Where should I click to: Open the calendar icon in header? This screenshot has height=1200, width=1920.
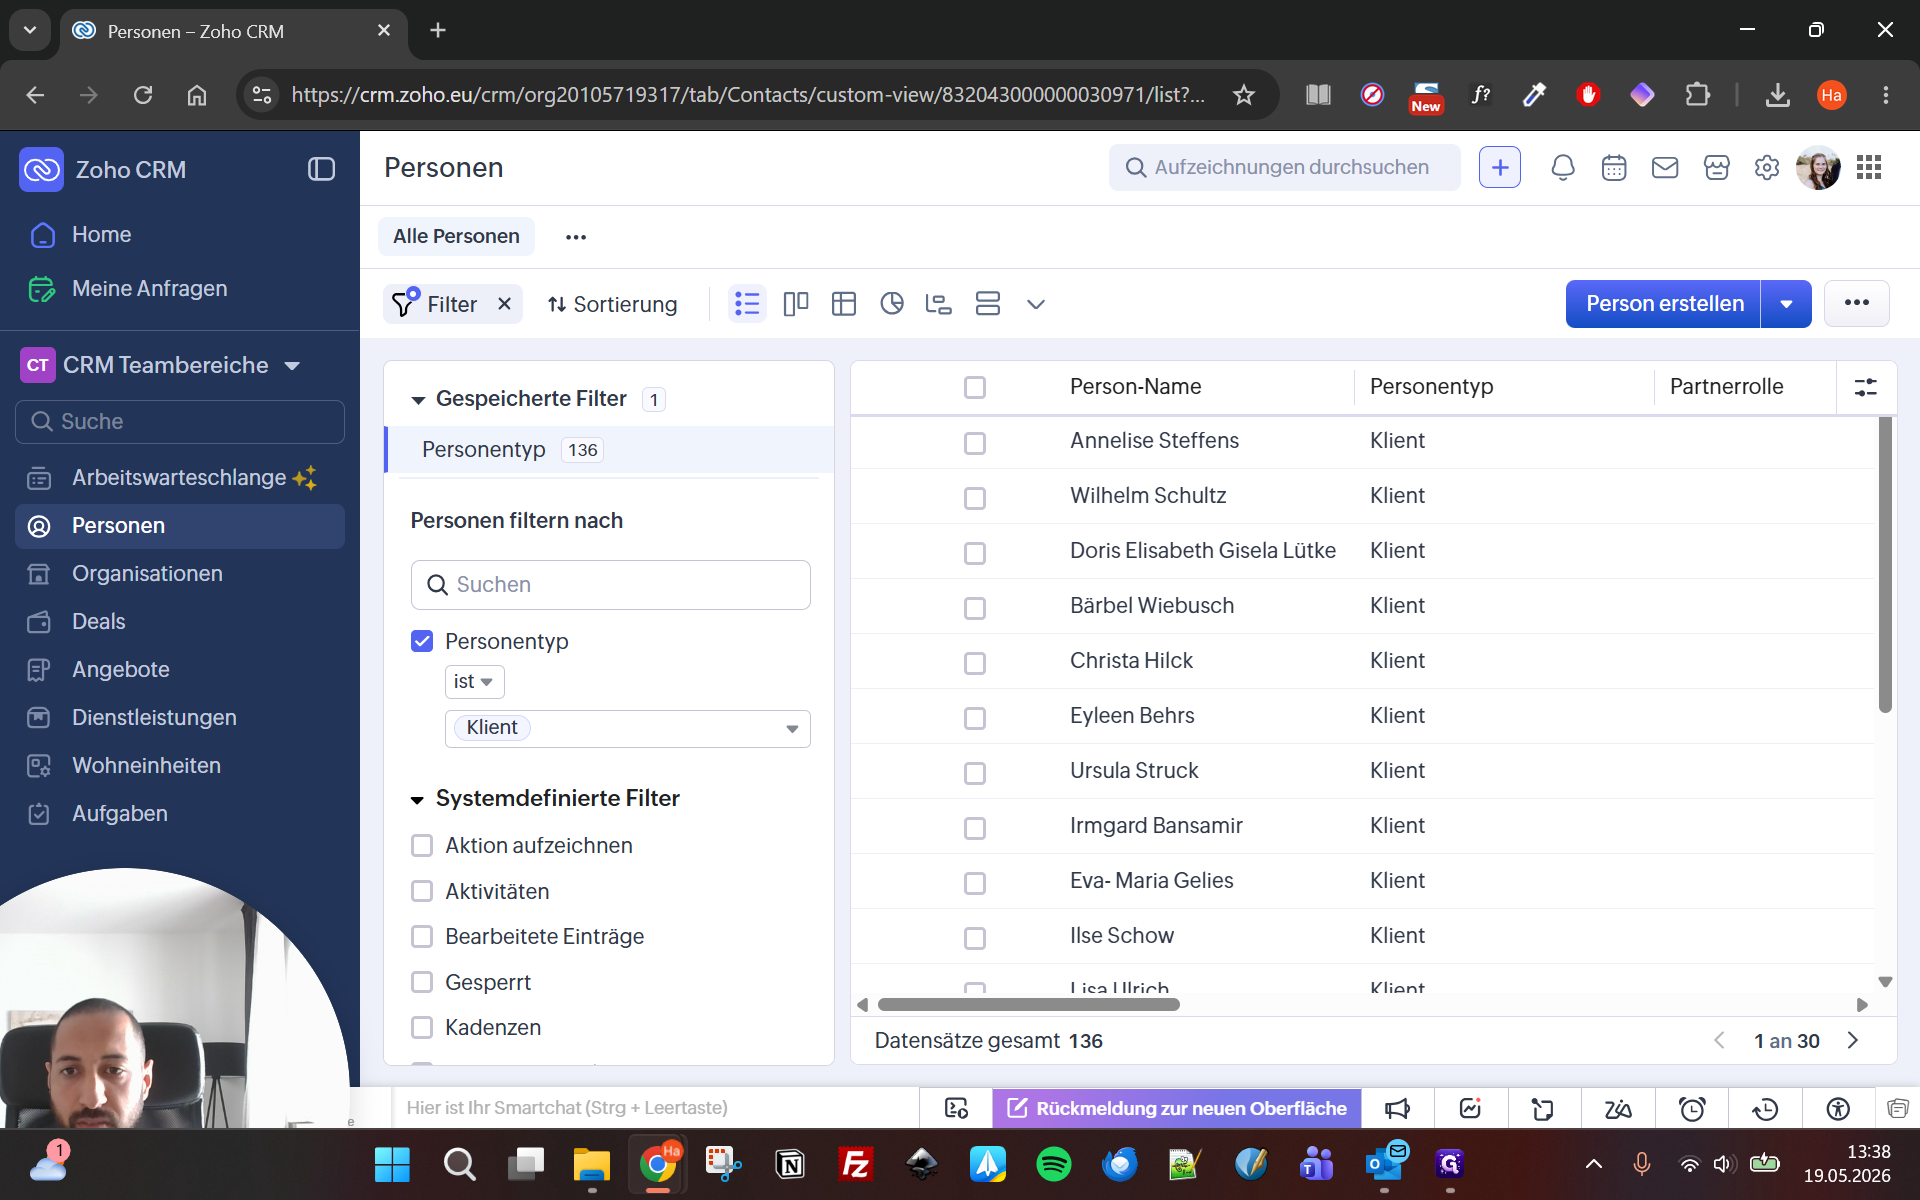1614,168
